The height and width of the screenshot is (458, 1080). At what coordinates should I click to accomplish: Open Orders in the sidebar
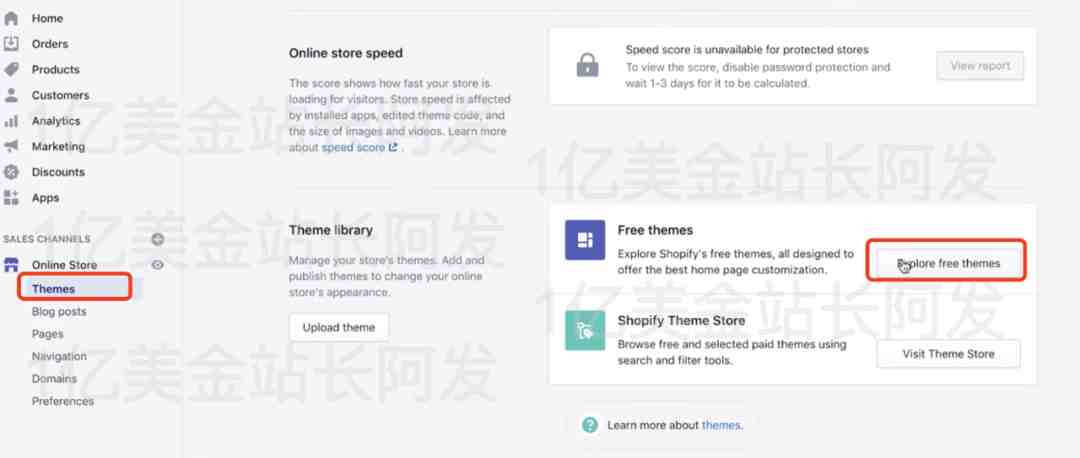50,44
